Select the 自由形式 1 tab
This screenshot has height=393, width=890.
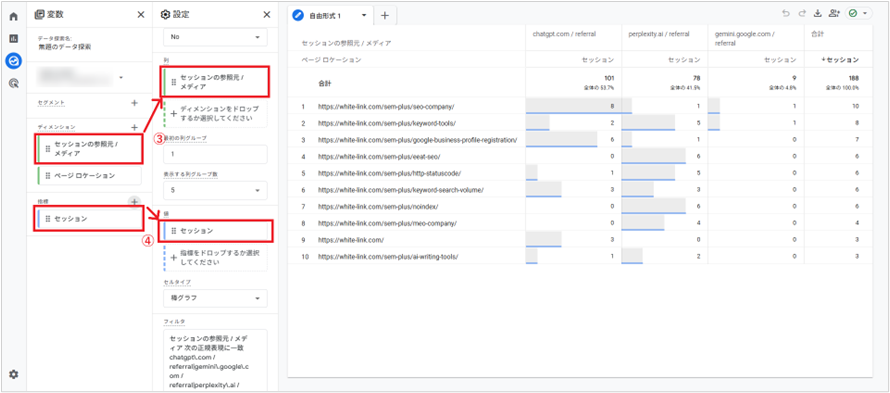coord(325,16)
